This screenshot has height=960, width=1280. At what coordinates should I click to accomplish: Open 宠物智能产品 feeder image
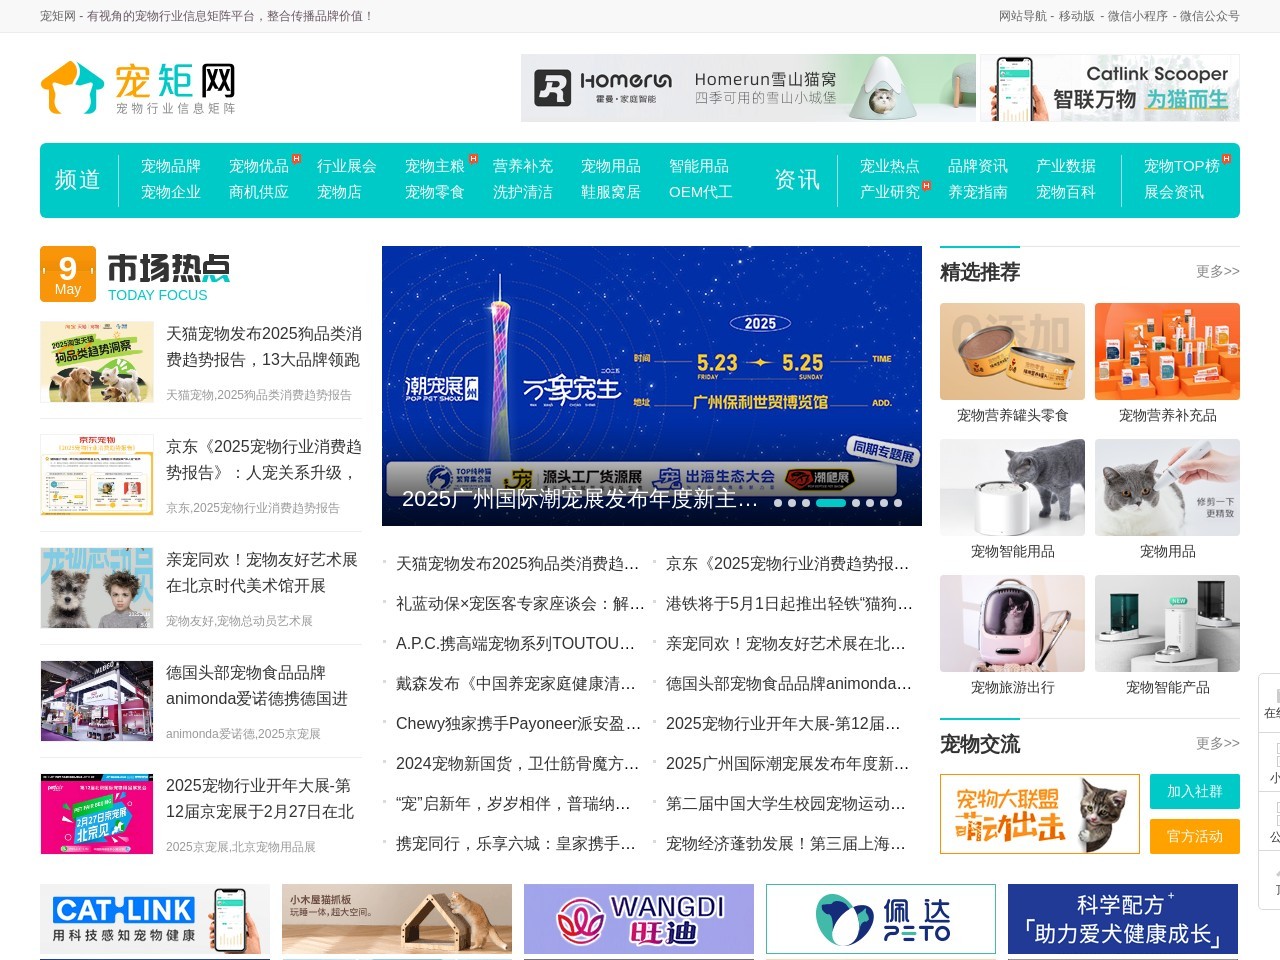click(x=1167, y=623)
